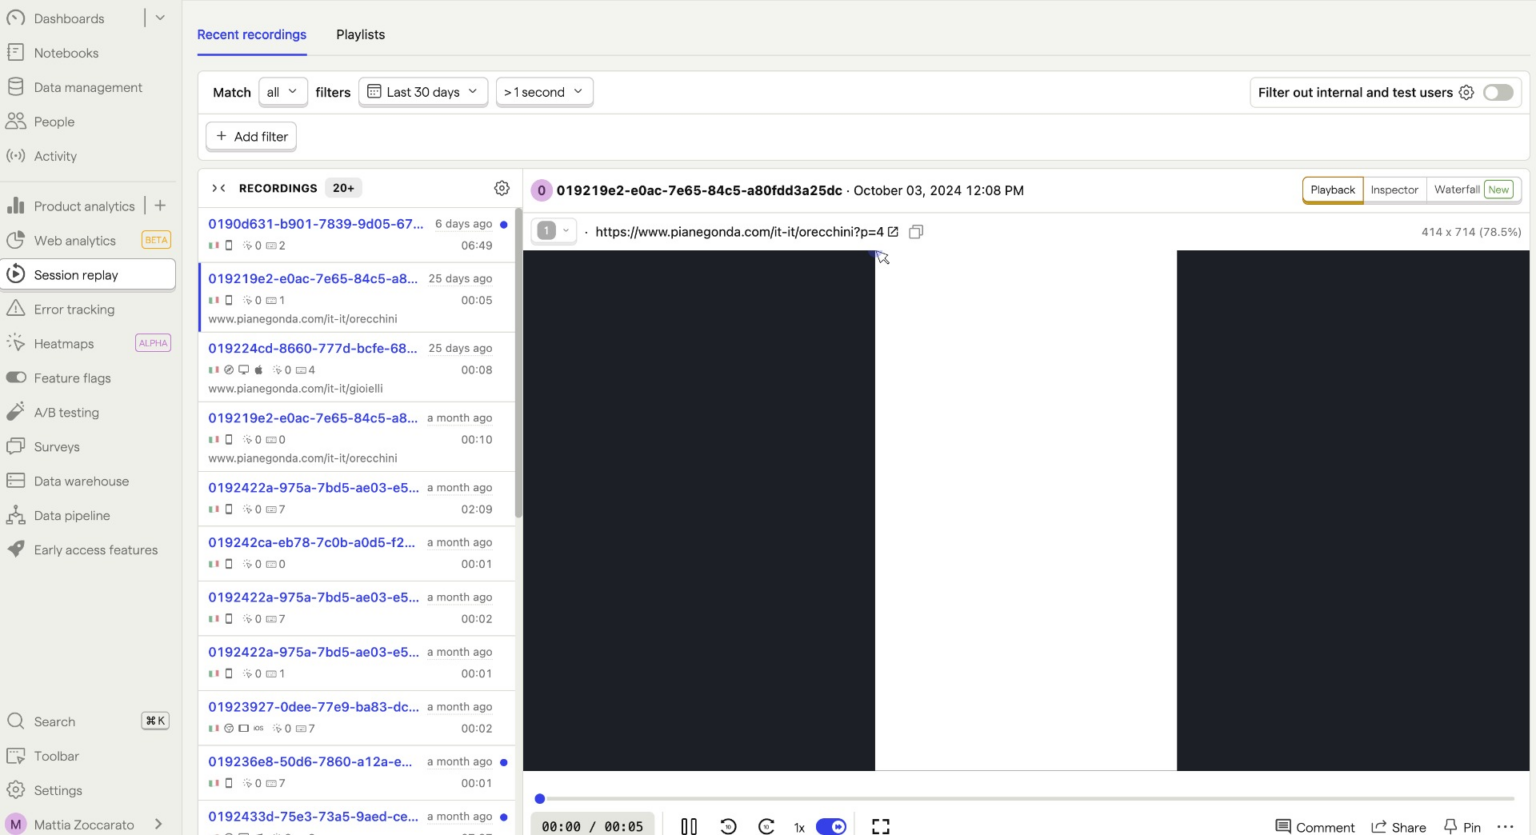This screenshot has width=1536, height=835.
Task: Open the more options menu
Action: [1505, 827]
